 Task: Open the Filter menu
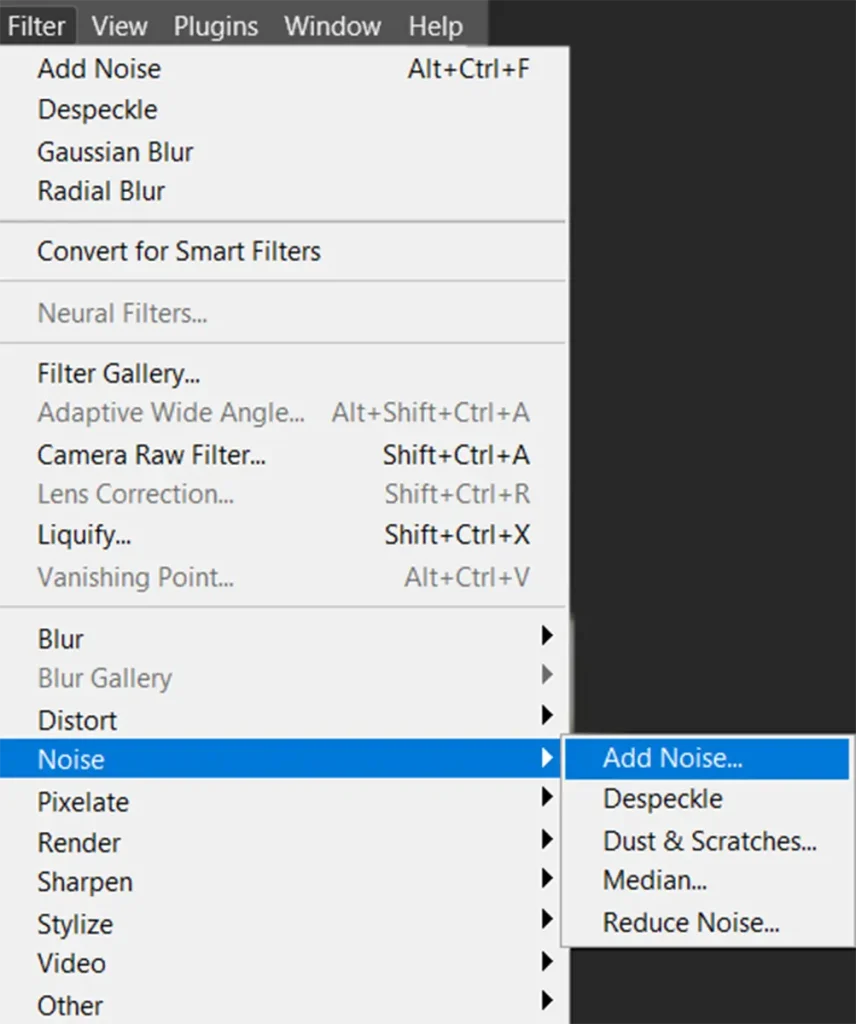[37, 26]
